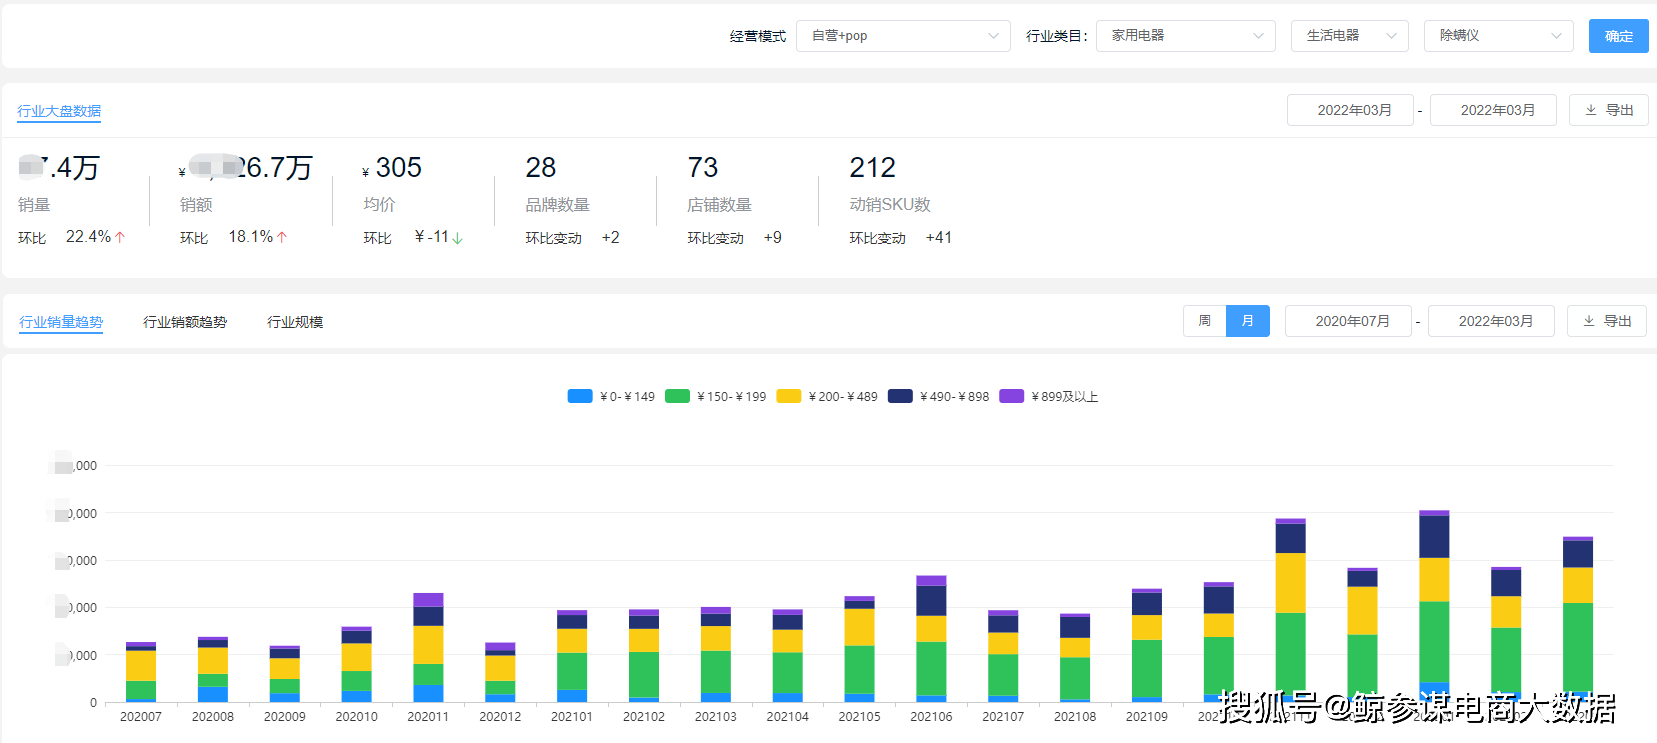Click the blue 确定 confirm button

point(1618,36)
